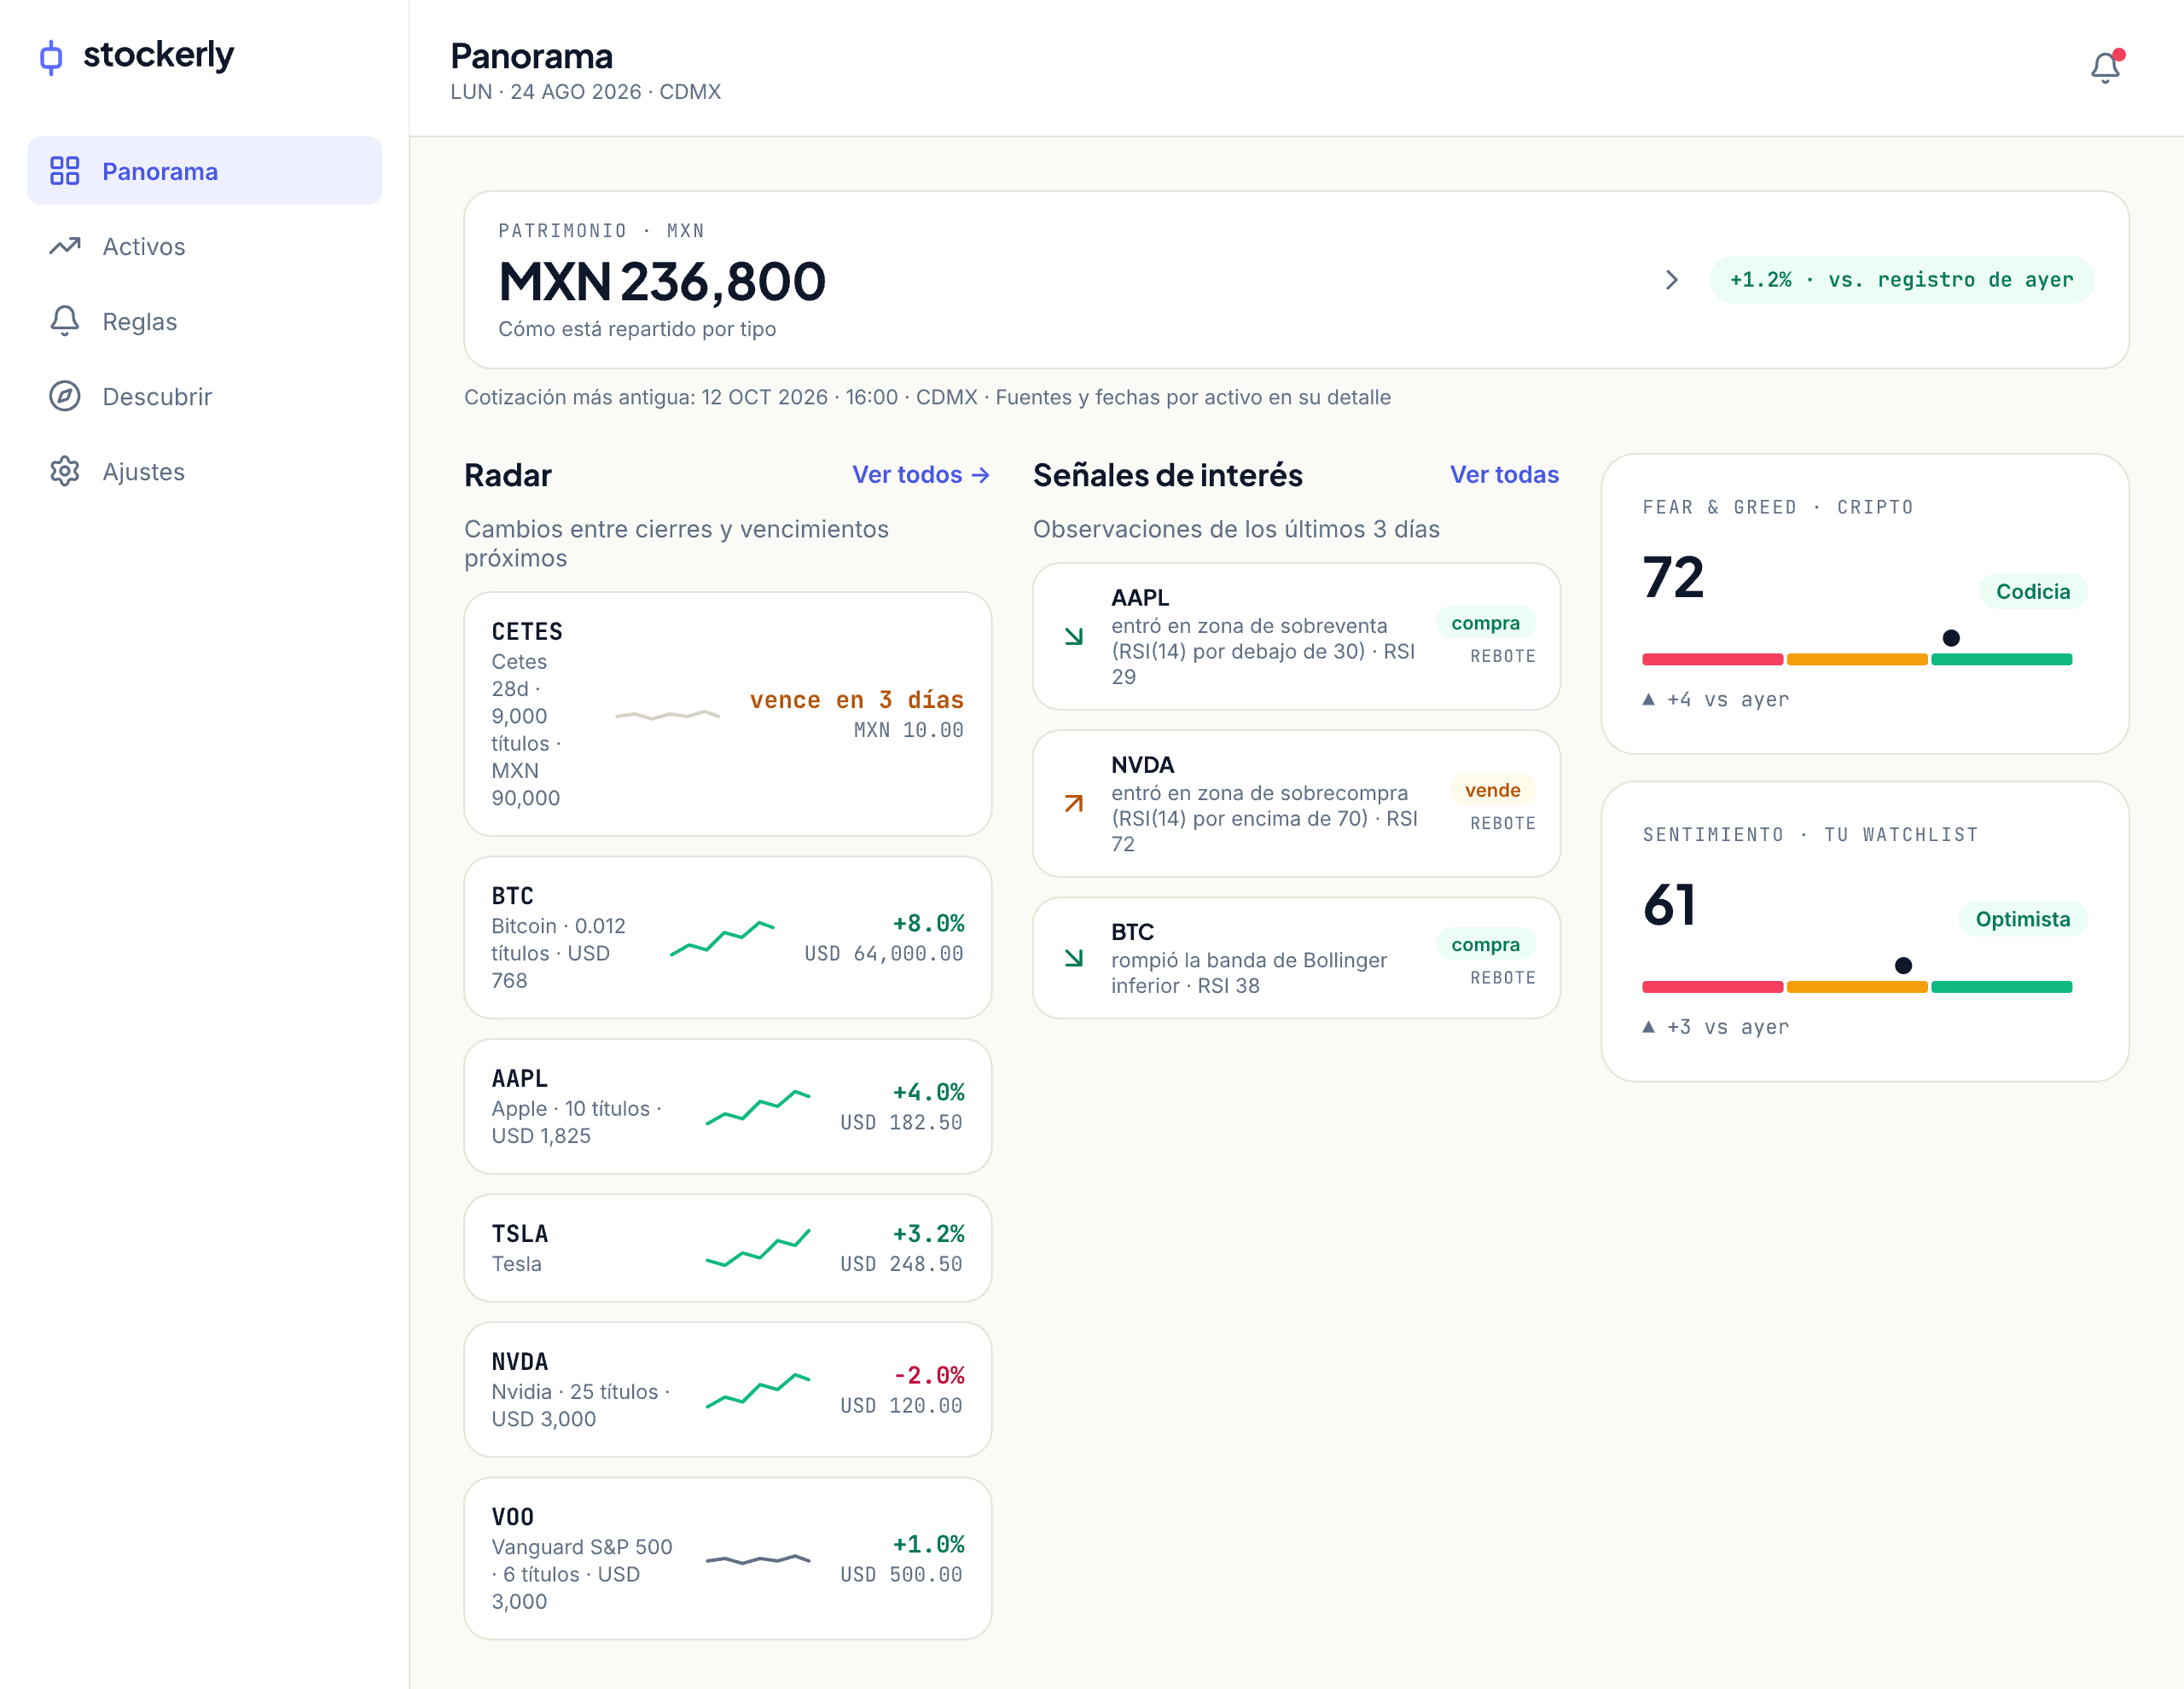Click the compra tag on BTC signal
Viewport: 2184px width, 1689px height.
point(1485,945)
